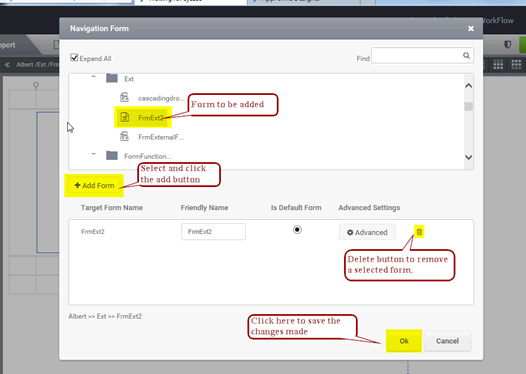Click the back chevrons in background breadcrumb
Screen dimensions: 526x374
7,64
